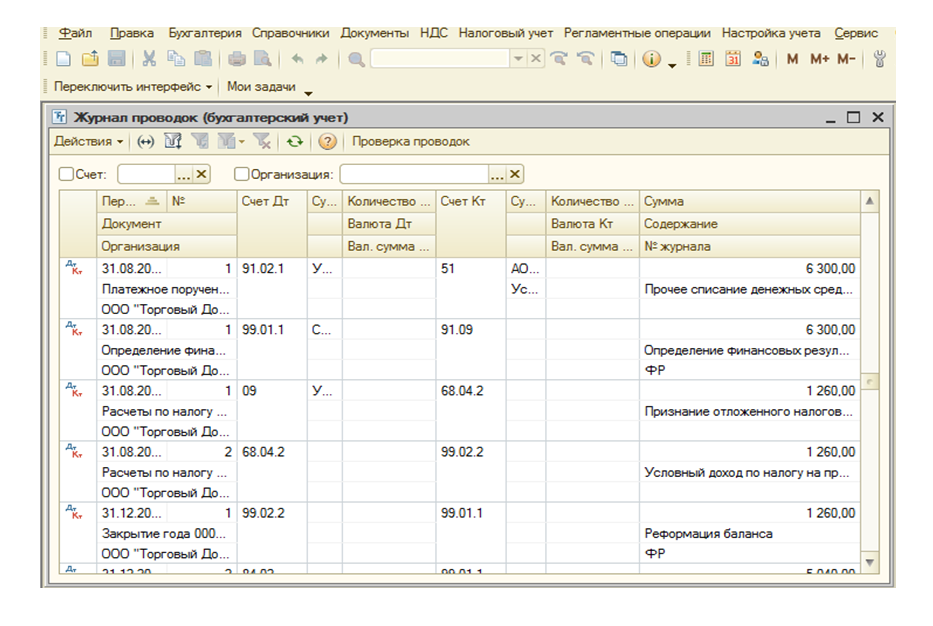
Task: Open the calculator icon in the toolbar
Action: tap(706, 60)
